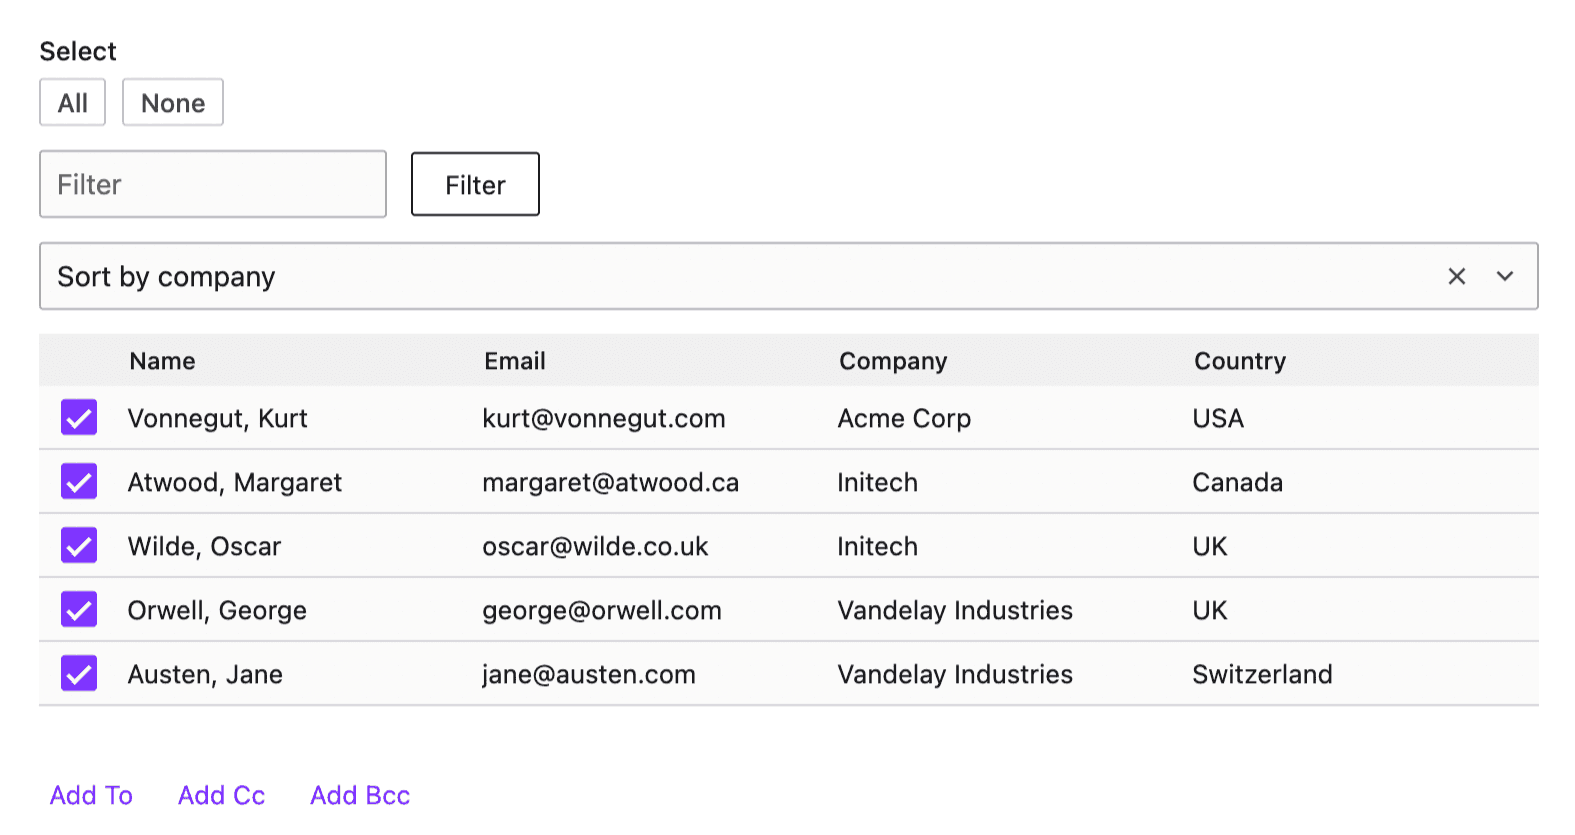The image size is (1575, 835).
Task: Click the Company column header
Action: pos(893,361)
